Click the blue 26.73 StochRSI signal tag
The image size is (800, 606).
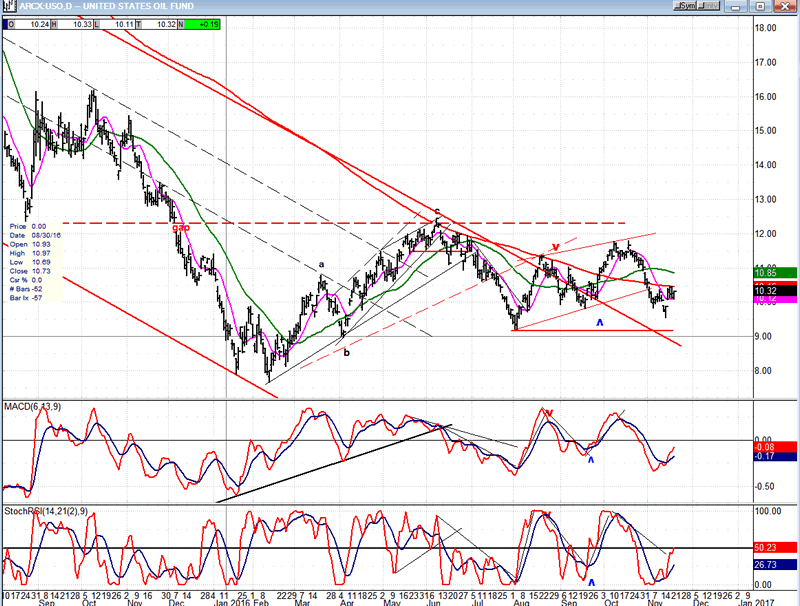[x=775, y=565]
